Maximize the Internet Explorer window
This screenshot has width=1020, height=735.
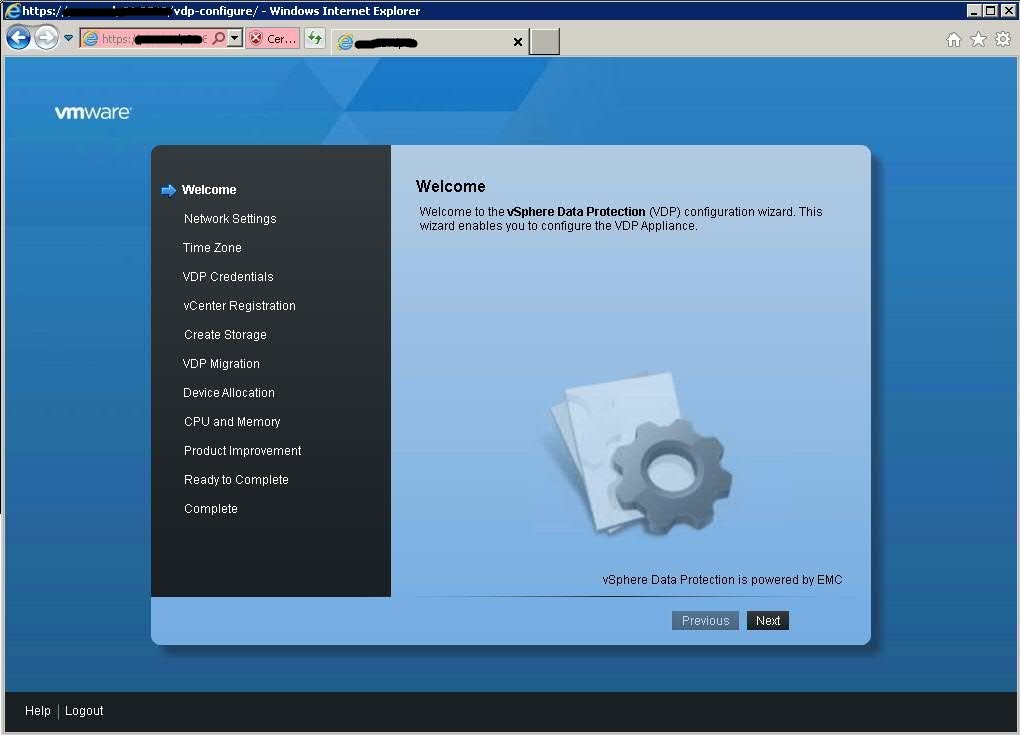(990, 10)
